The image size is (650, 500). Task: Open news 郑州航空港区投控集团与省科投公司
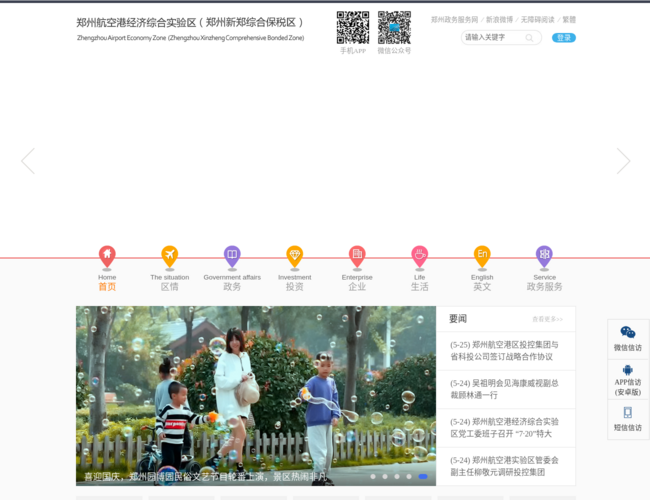pyautogui.click(x=504, y=351)
